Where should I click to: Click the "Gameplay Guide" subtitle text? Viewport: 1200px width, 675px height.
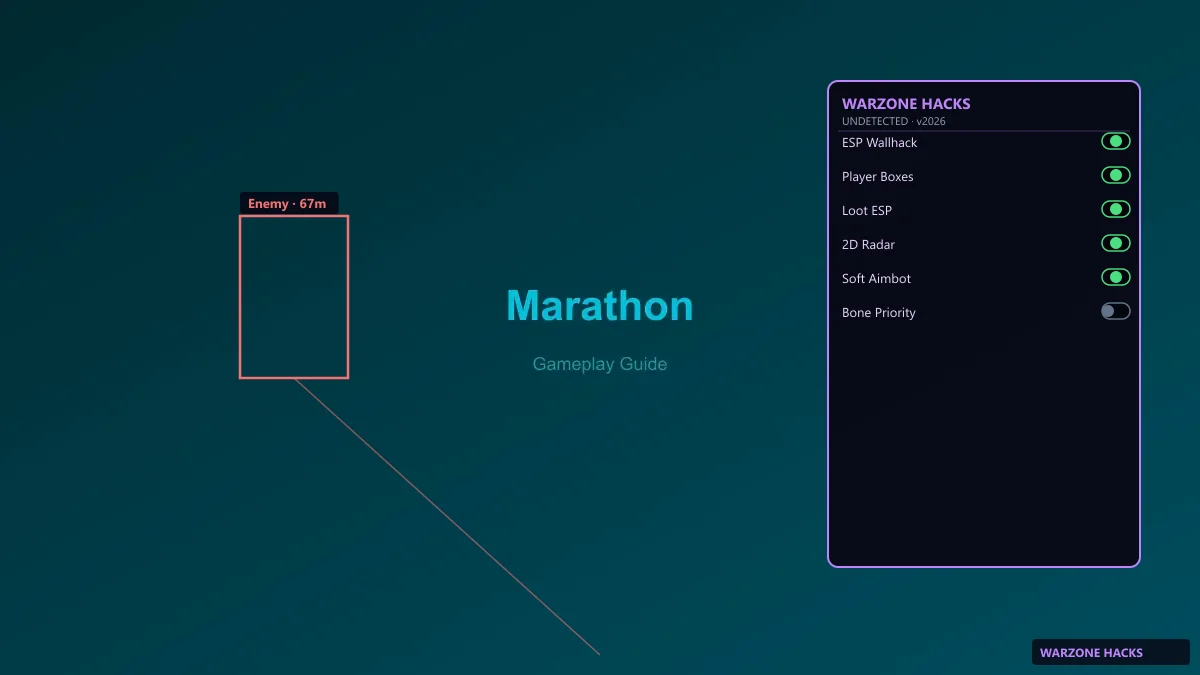tap(599, 364)
